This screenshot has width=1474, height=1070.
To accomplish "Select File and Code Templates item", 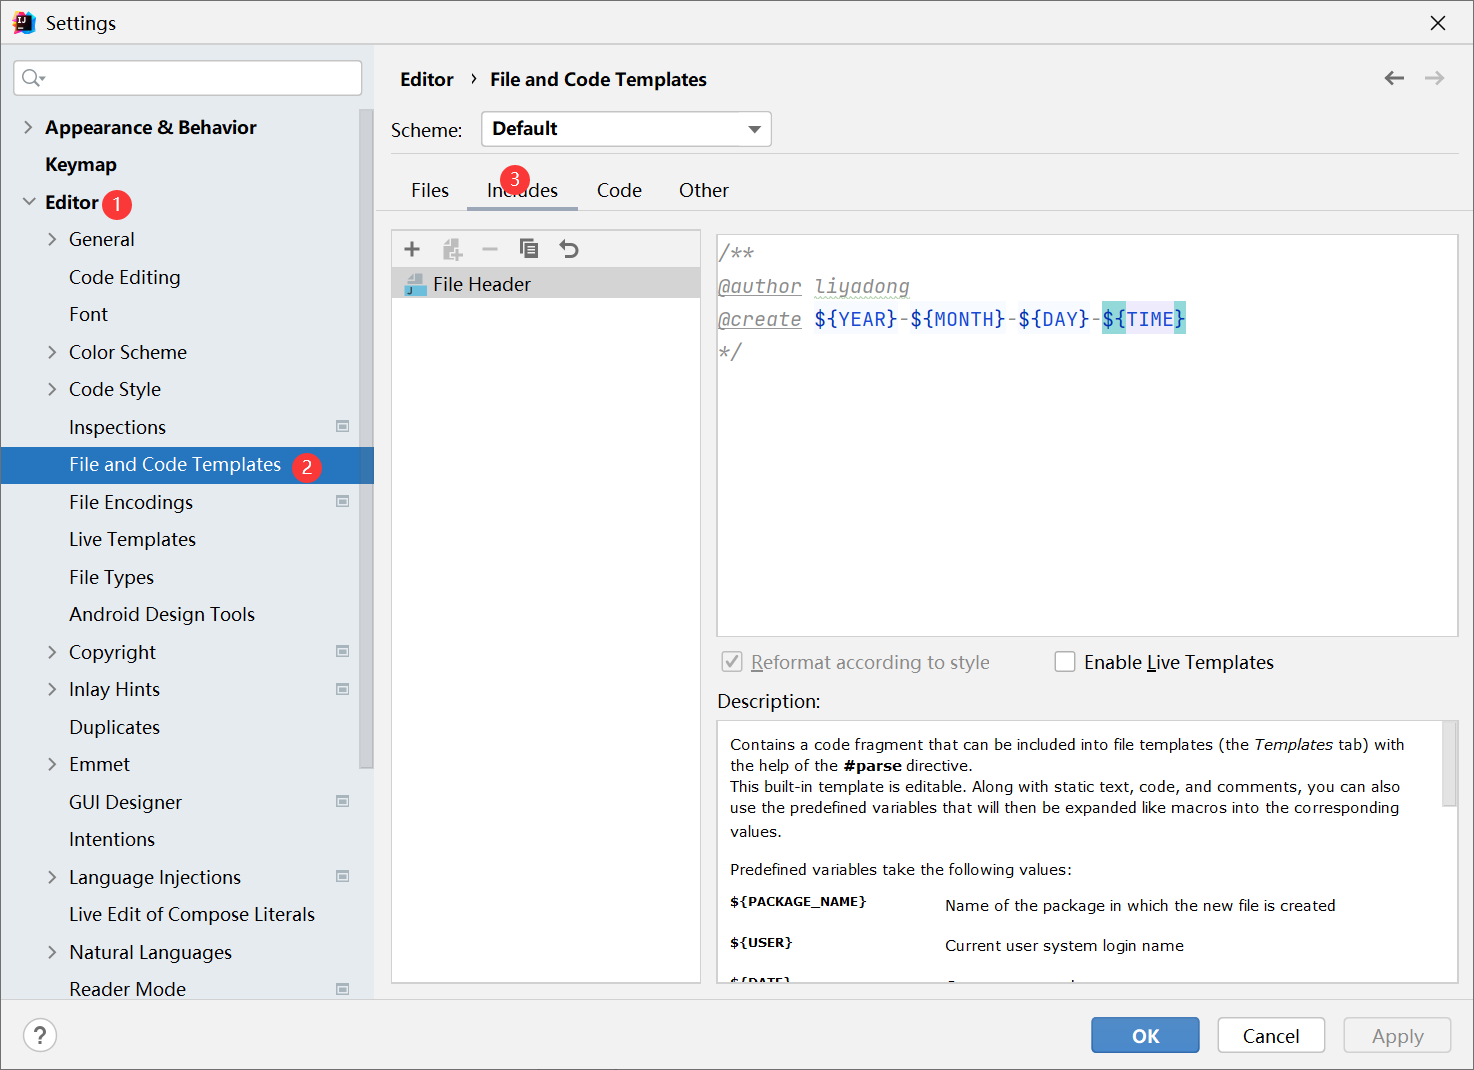I will click(187, 465).
